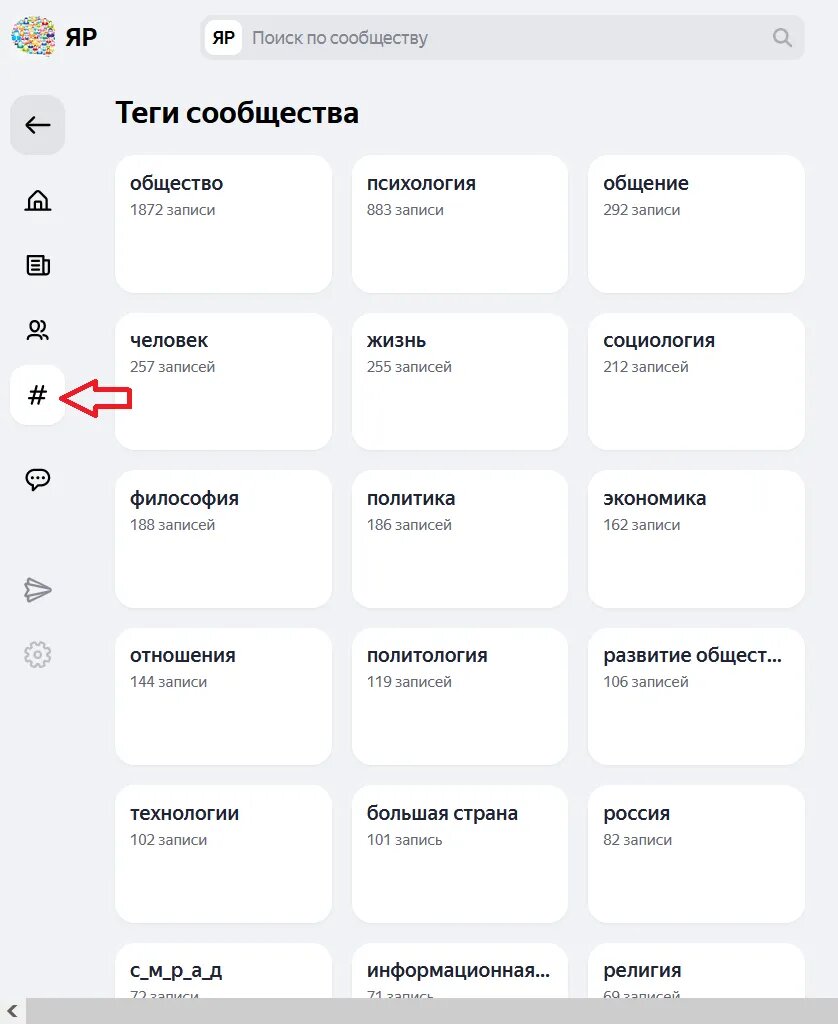Screen dimensions: 838x1024
Task: Click the colorful ЯР community logo
Action: click(33, 37)
